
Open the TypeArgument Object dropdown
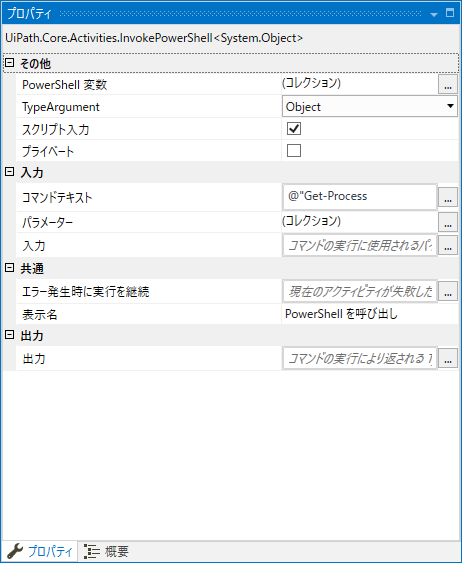370,106
